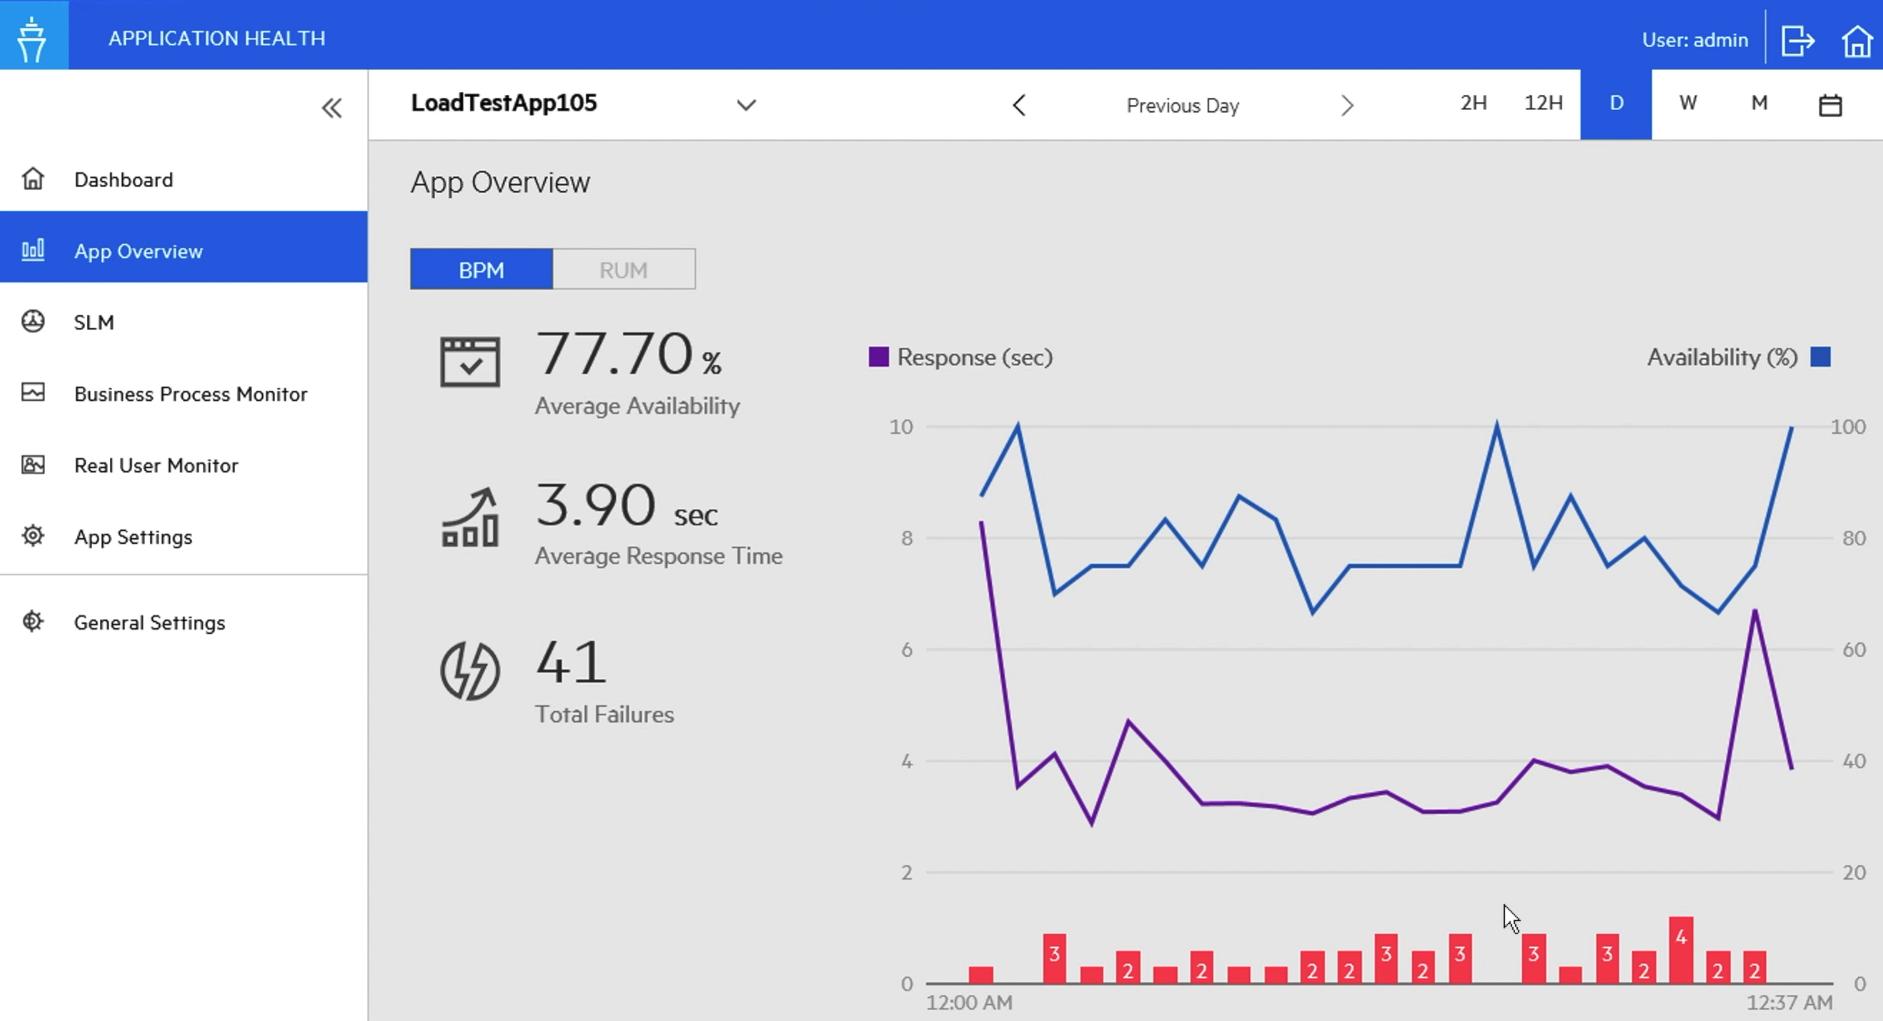Switch to RUM data view
Viewport: 1883px width, 1021px height.
(x=623, y=270)
